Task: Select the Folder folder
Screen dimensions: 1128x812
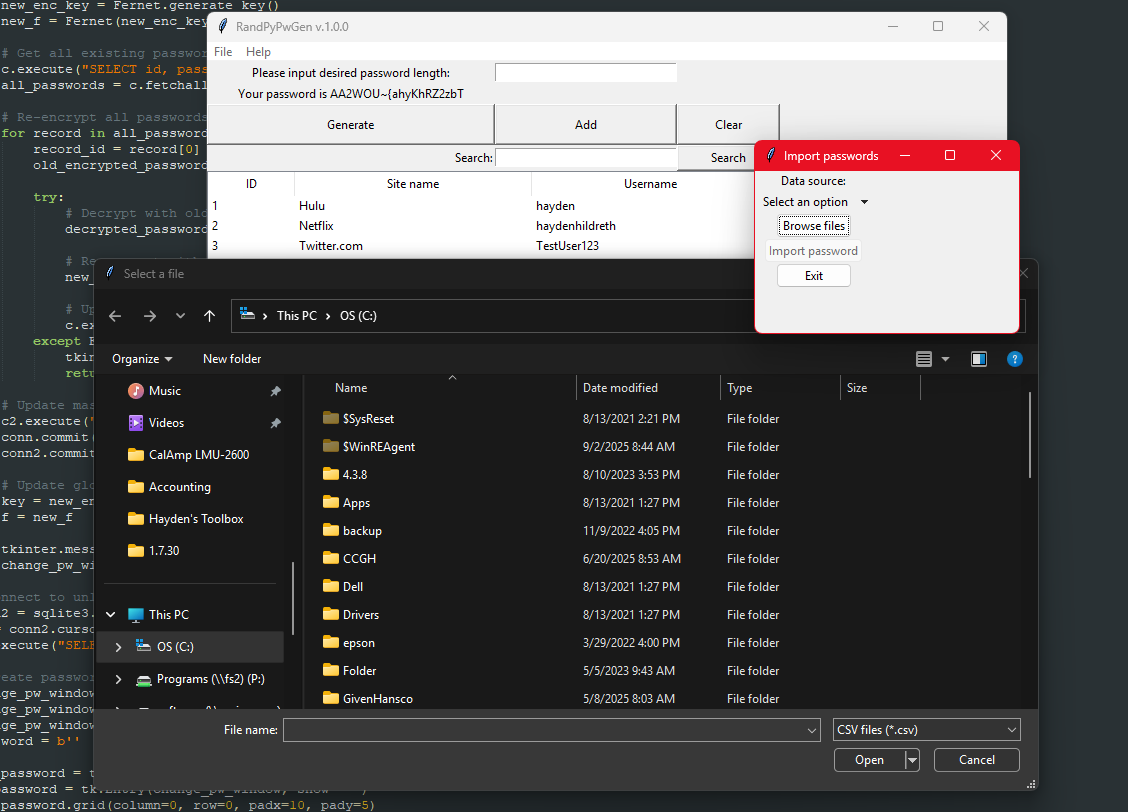Action: point(359,671)
